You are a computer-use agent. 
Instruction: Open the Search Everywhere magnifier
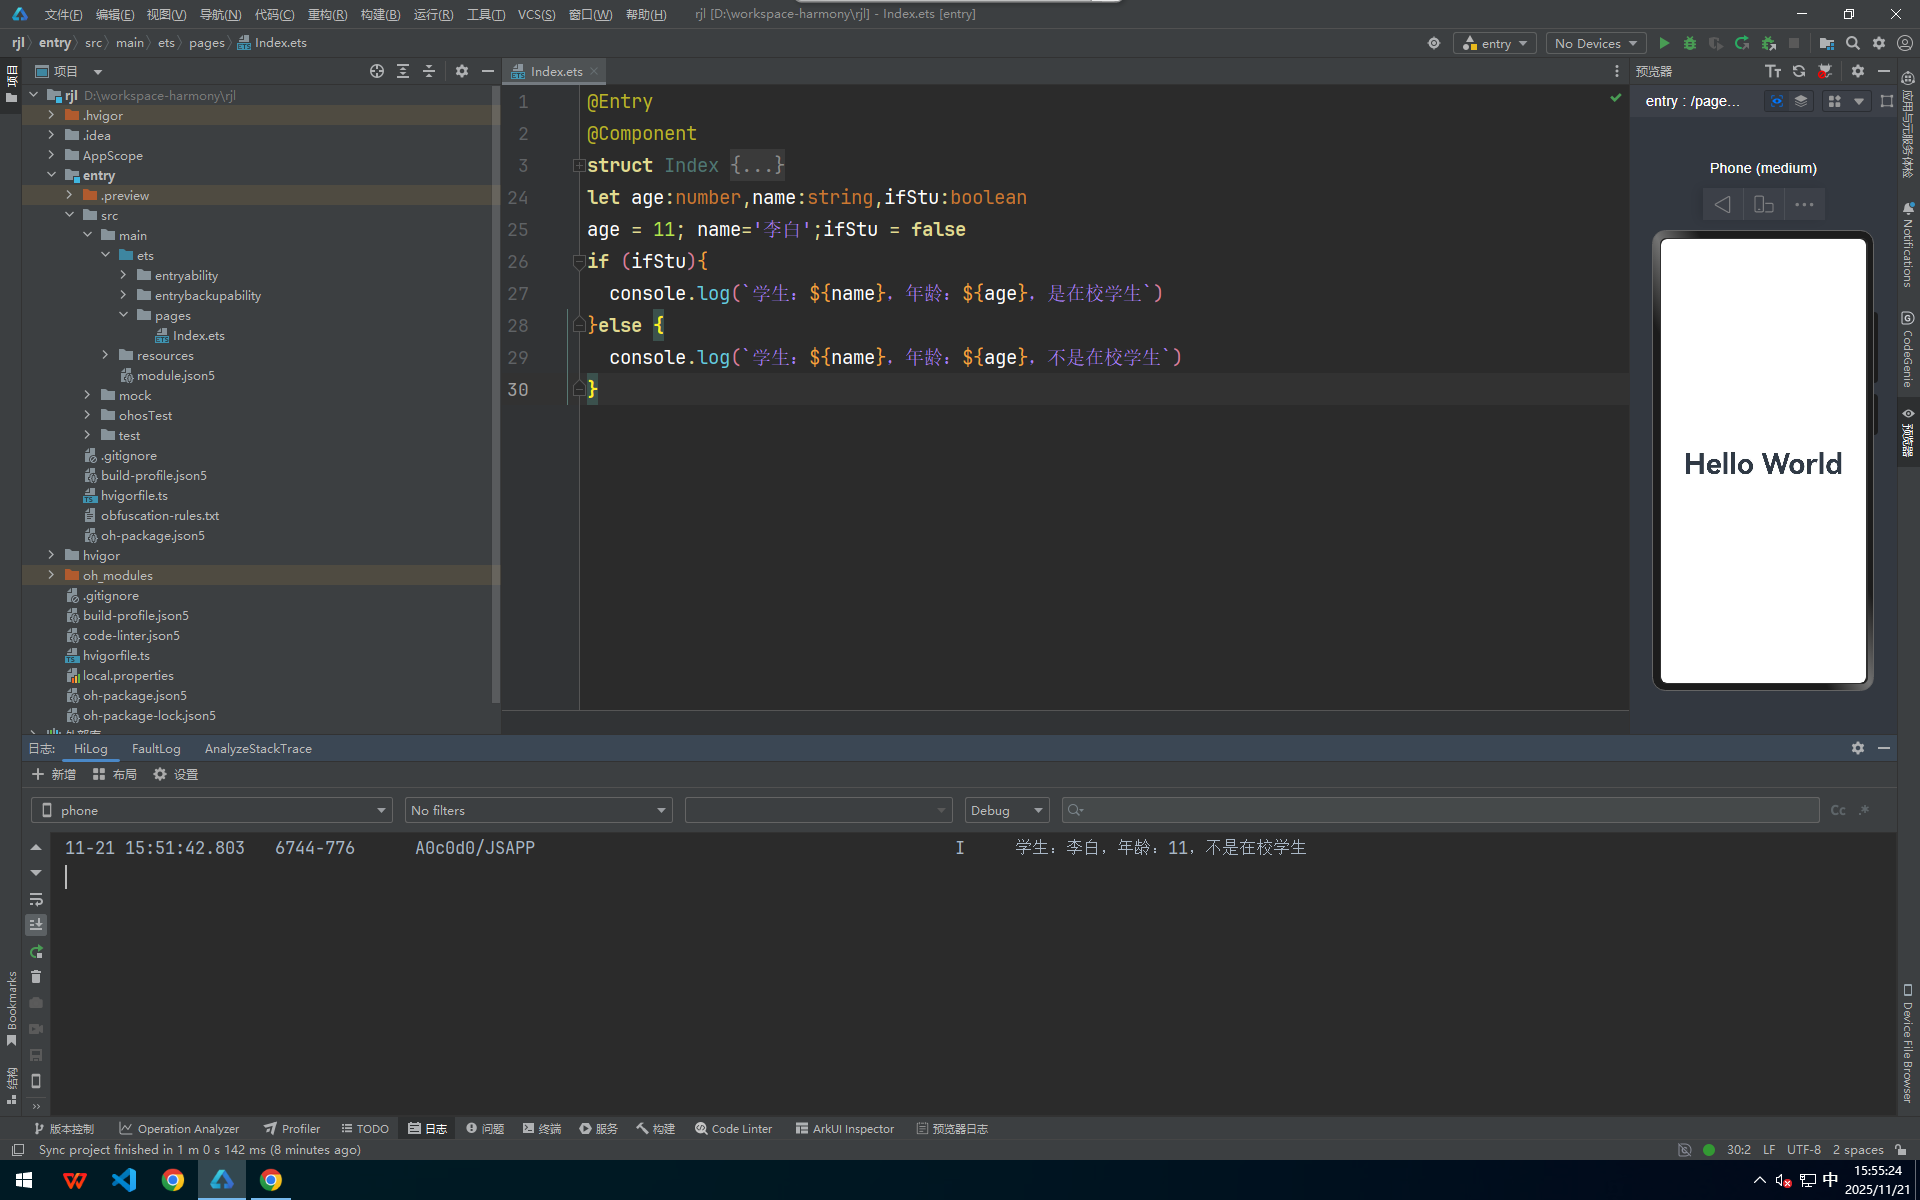pyautogui.click(x=1853, y=43)
